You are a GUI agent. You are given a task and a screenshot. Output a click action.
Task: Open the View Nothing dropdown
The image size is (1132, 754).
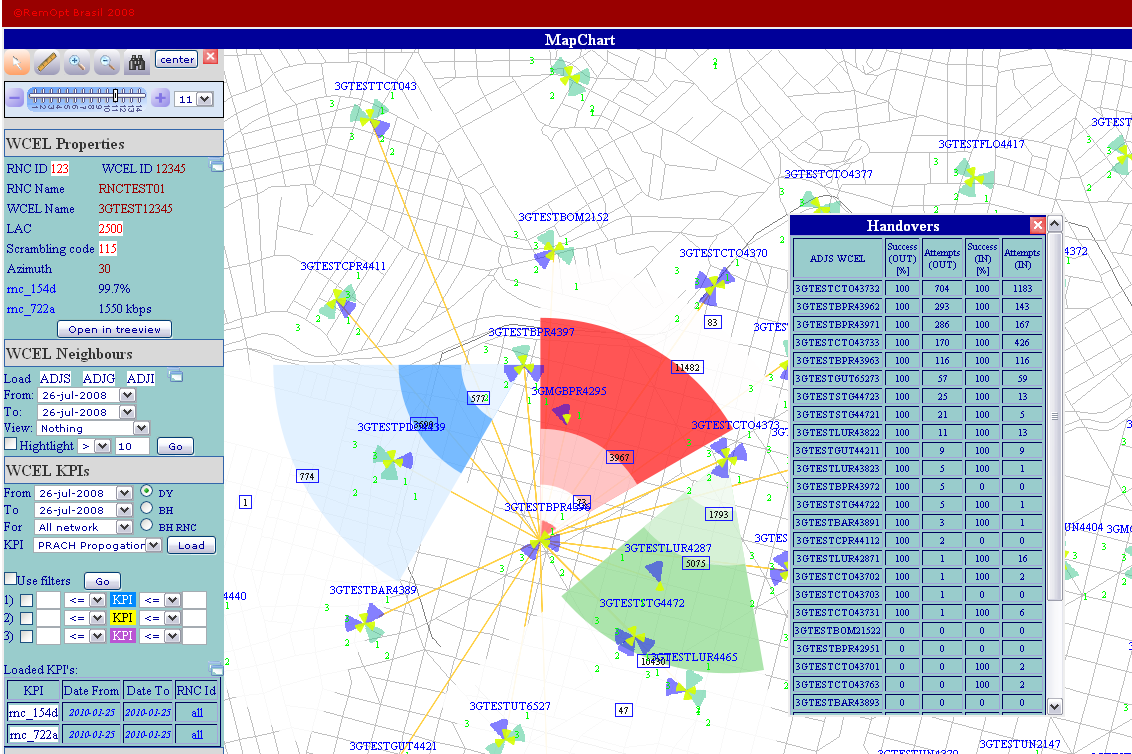pos(93,428)
